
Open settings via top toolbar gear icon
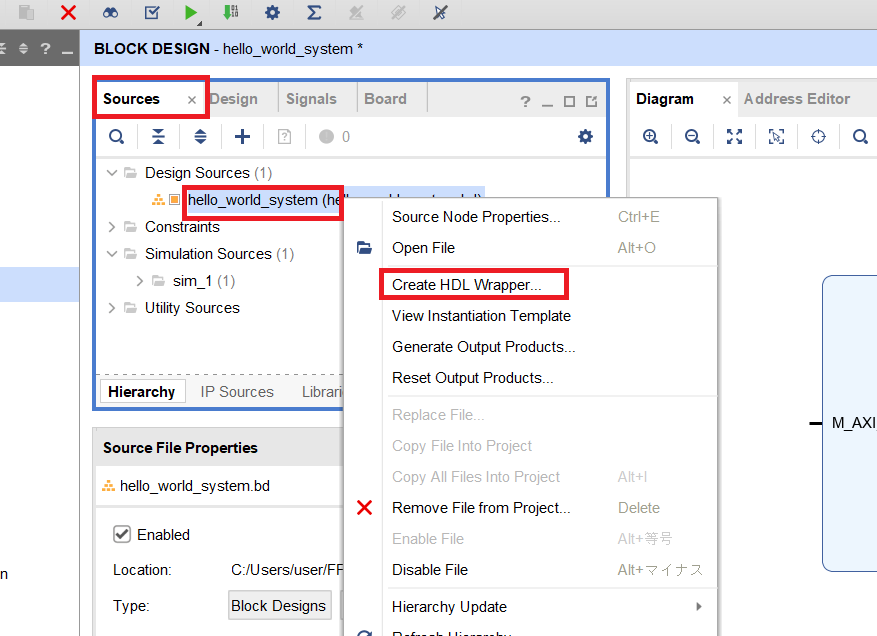[272, 12]
